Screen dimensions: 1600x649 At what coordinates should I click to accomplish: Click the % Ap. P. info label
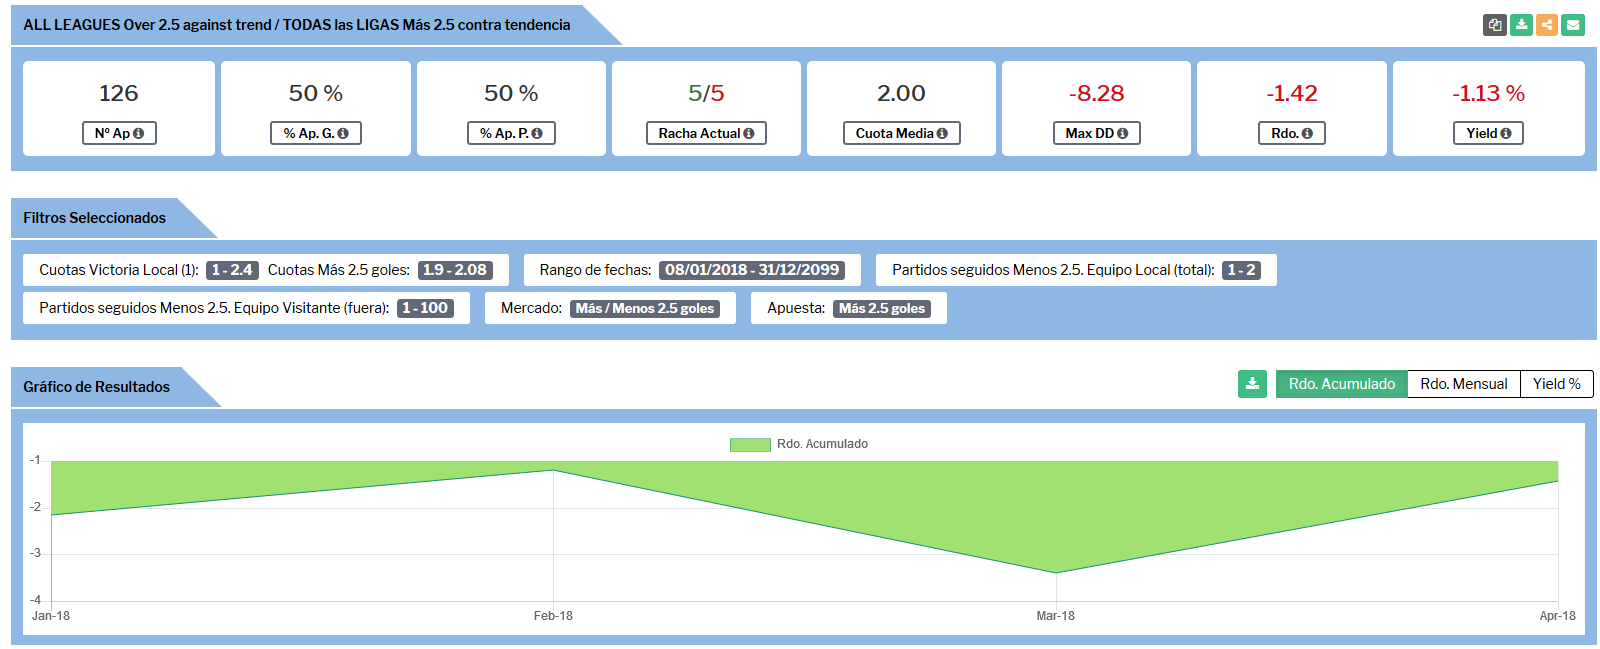pos(511,133)
